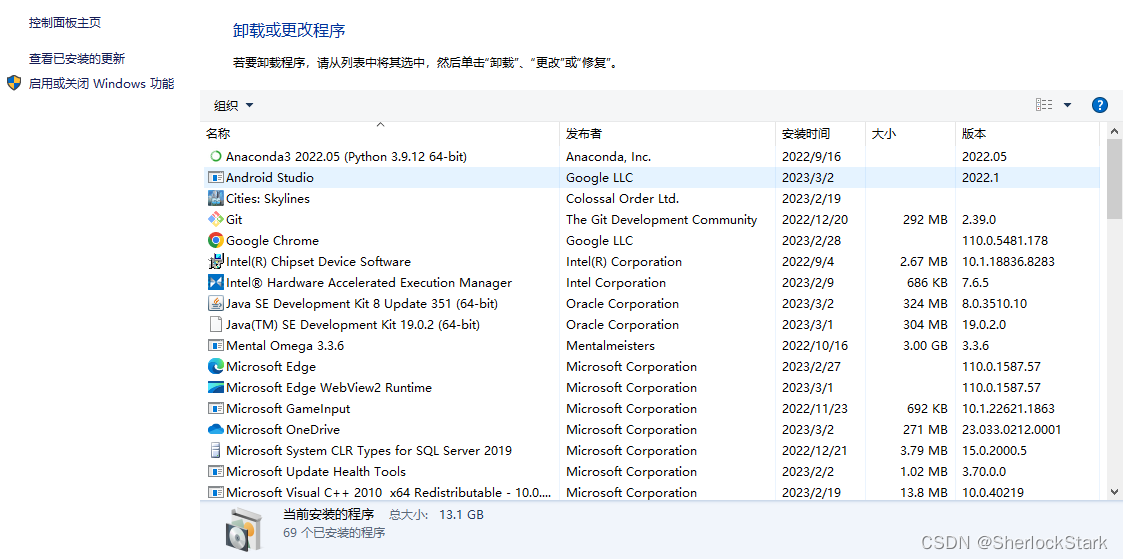Click the scrollbar down arrow

1114,492
